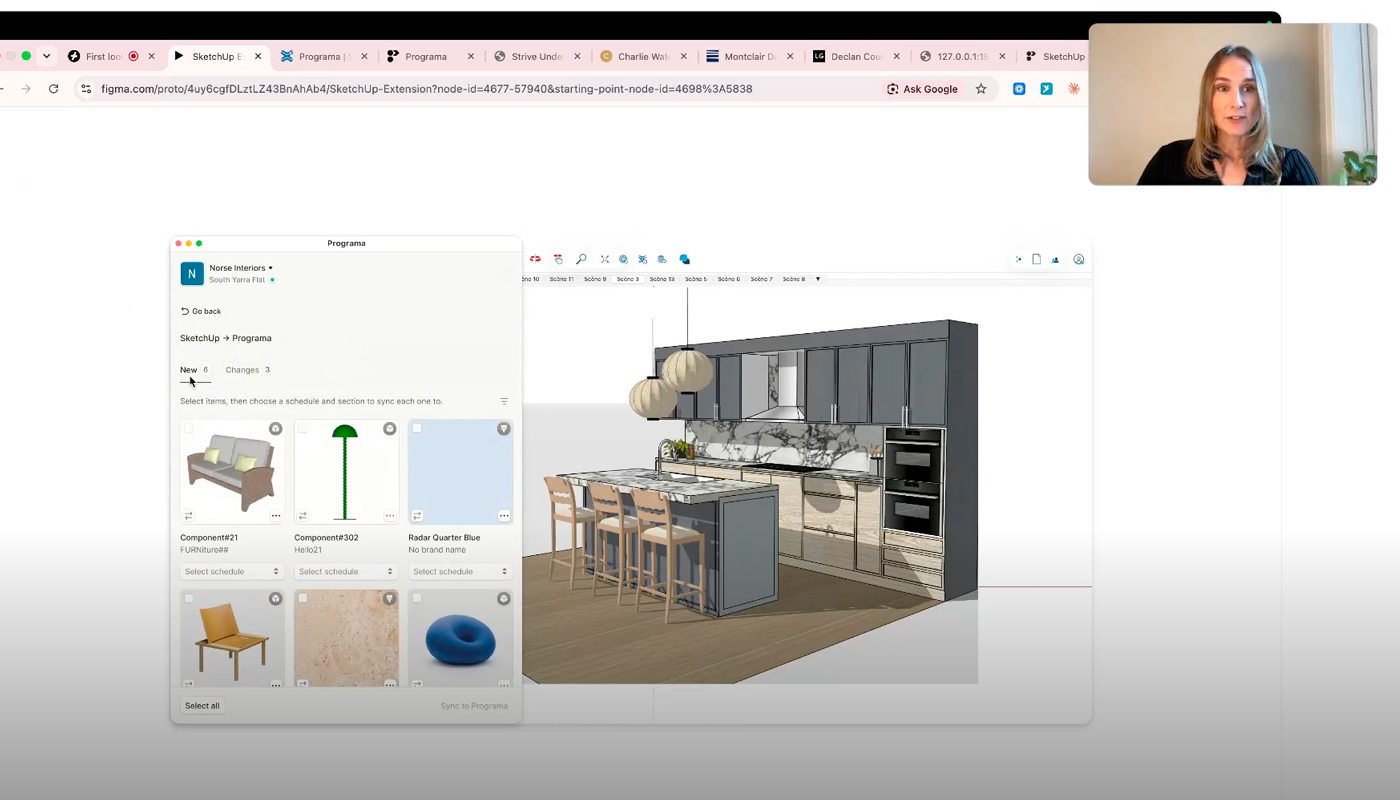Click the blue pouf thumbnail
Viewport: 1400px width, 800px height.
coord(460,639)
